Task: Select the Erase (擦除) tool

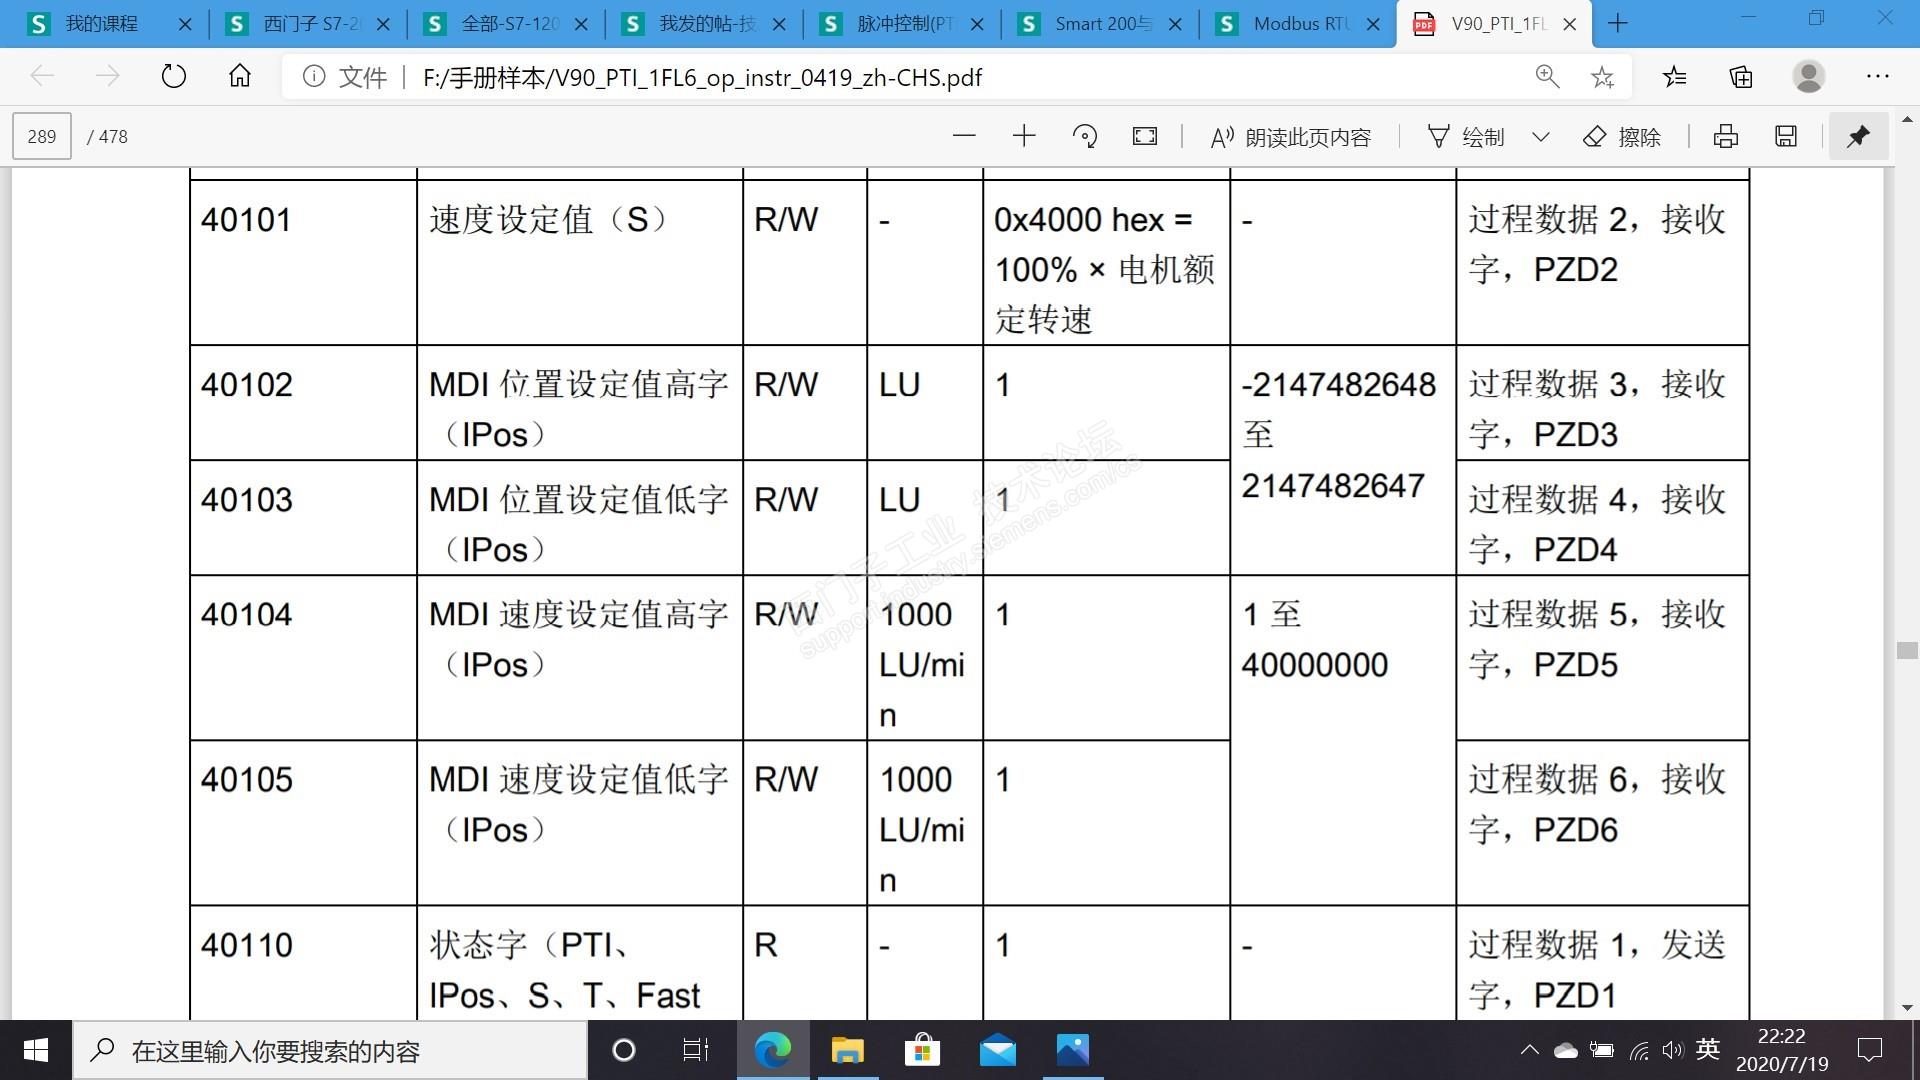Action: coord(1622,136)
